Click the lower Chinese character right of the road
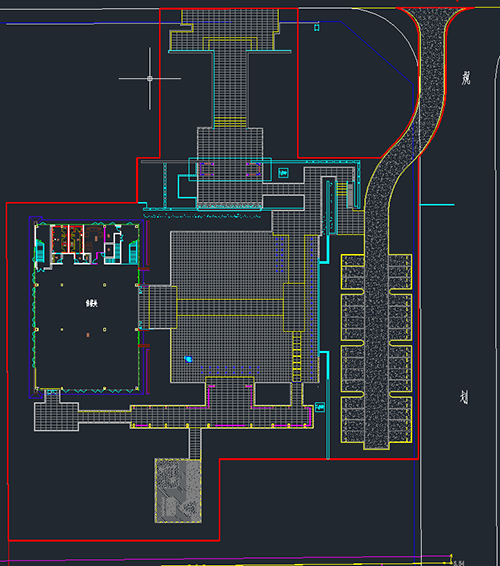500x566 pixels. 464,397
